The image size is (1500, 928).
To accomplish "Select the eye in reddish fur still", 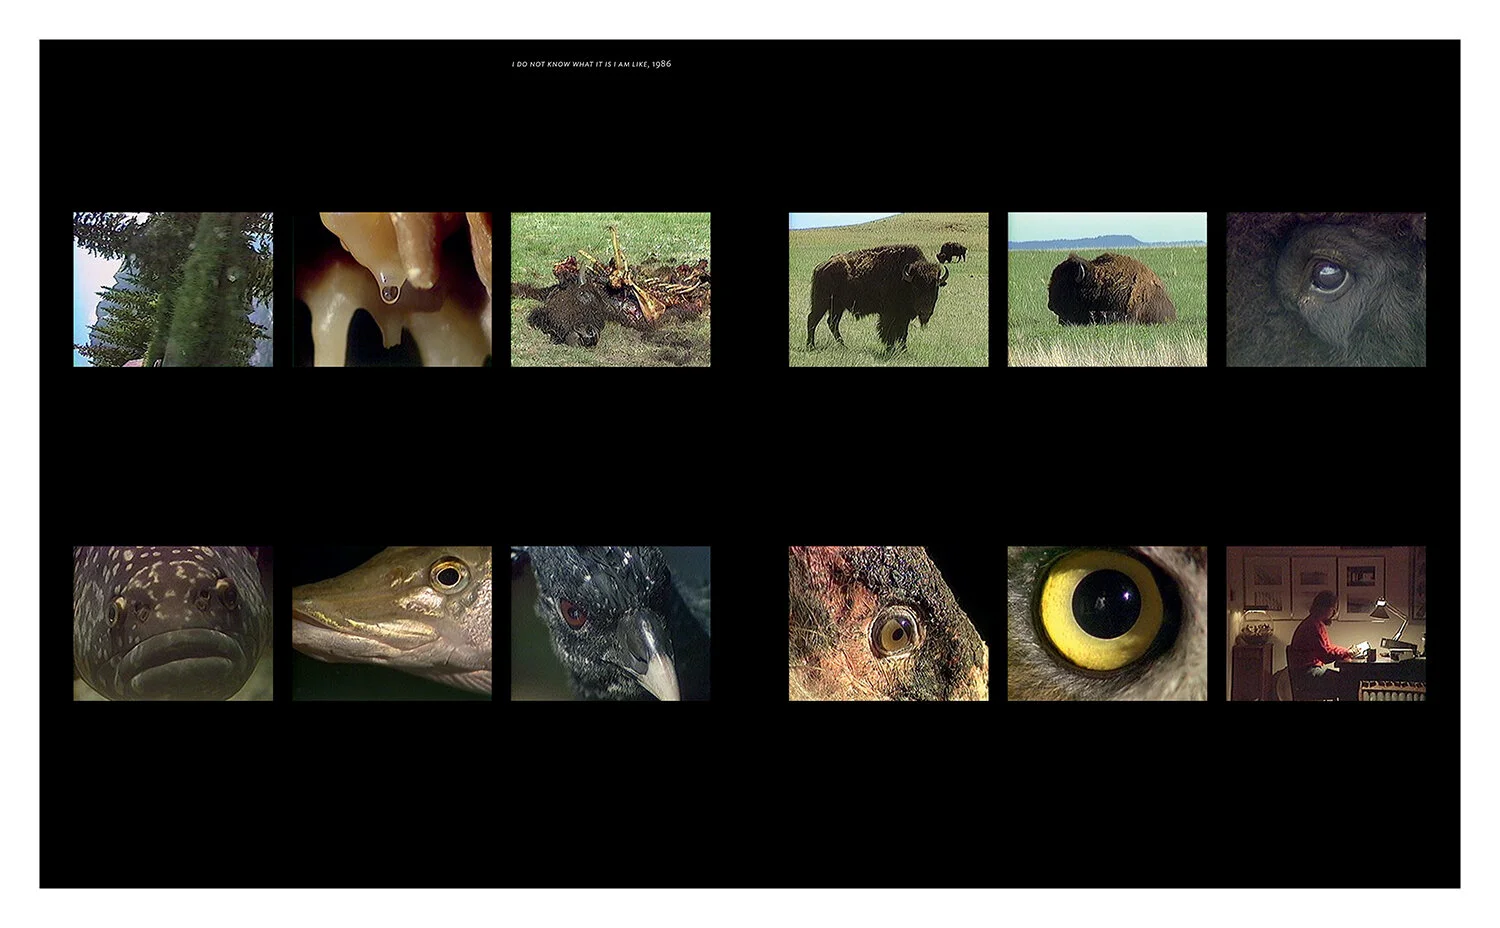I will [888, 623].
